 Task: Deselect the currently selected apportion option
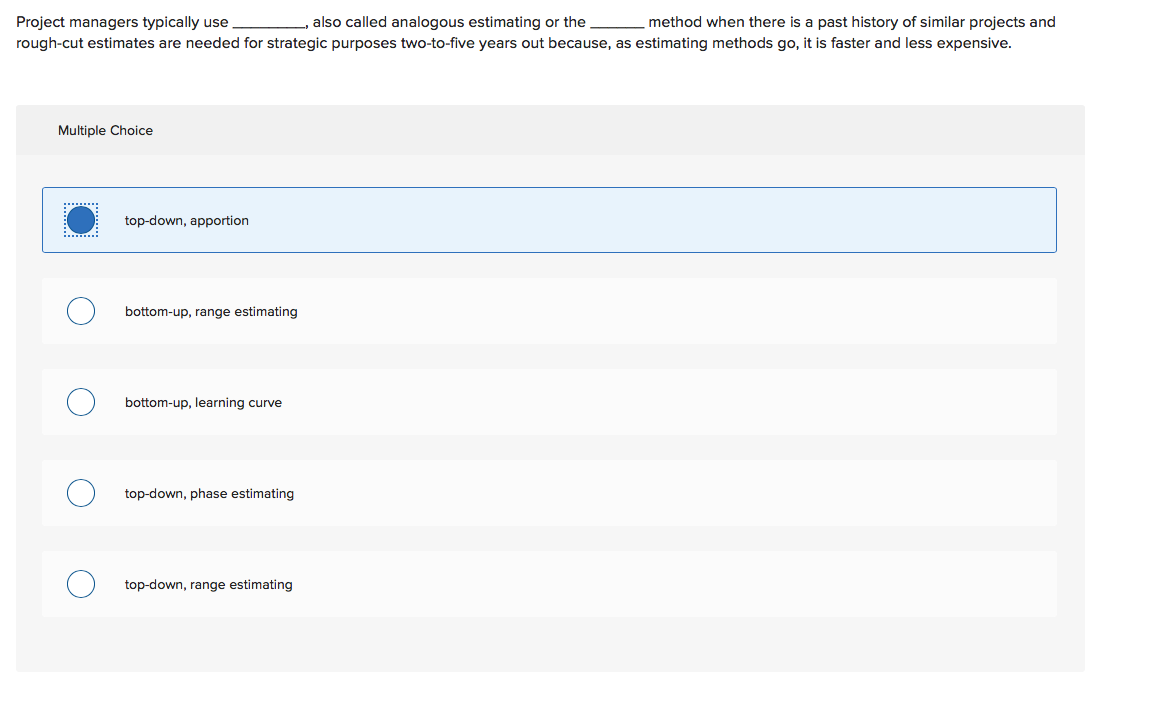pos(81,219)
